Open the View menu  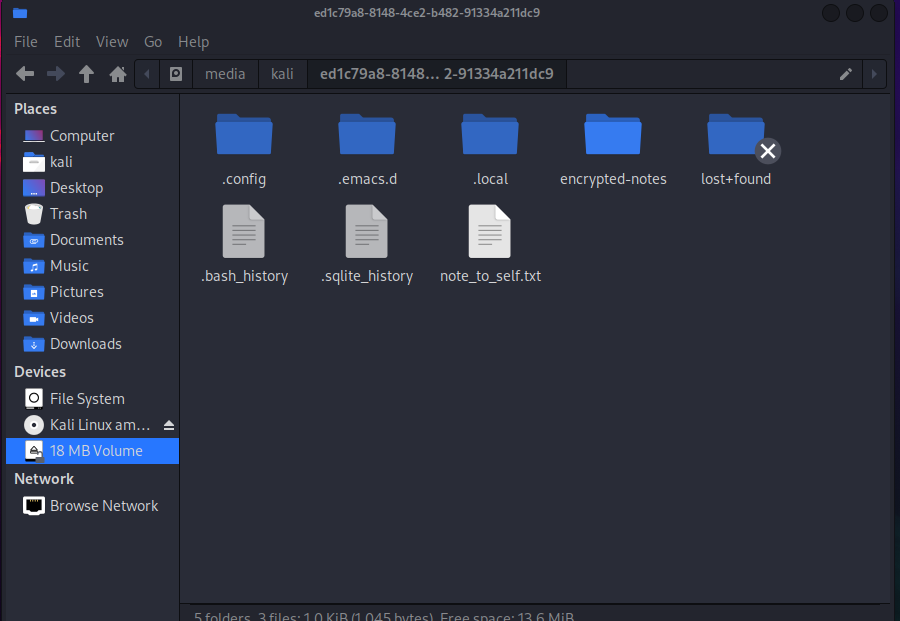point(112,41)
